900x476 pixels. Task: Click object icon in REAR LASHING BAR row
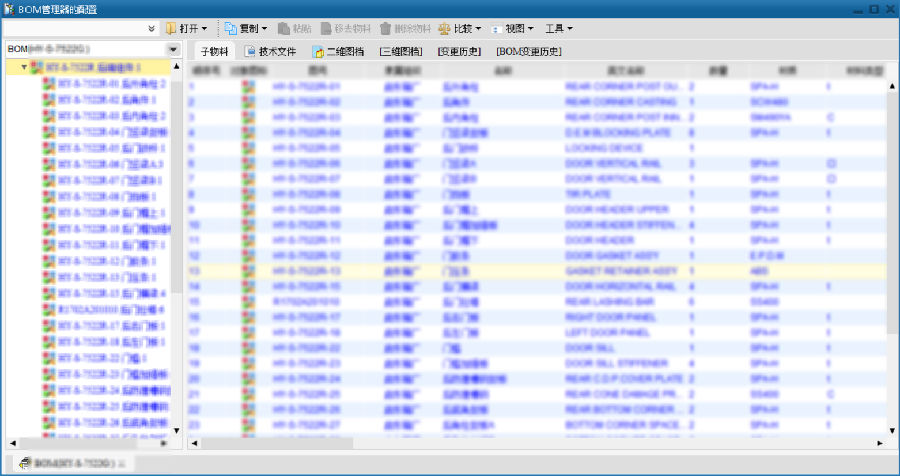(248, 301)
